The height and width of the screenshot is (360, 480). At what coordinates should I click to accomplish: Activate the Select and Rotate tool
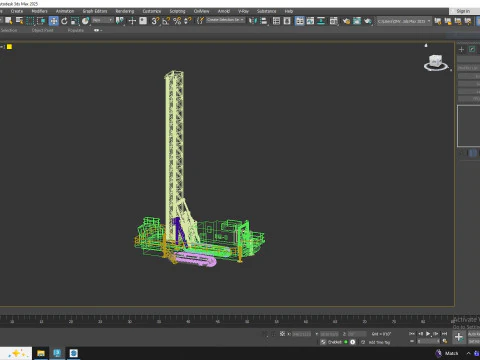click(x=64, y=21)
